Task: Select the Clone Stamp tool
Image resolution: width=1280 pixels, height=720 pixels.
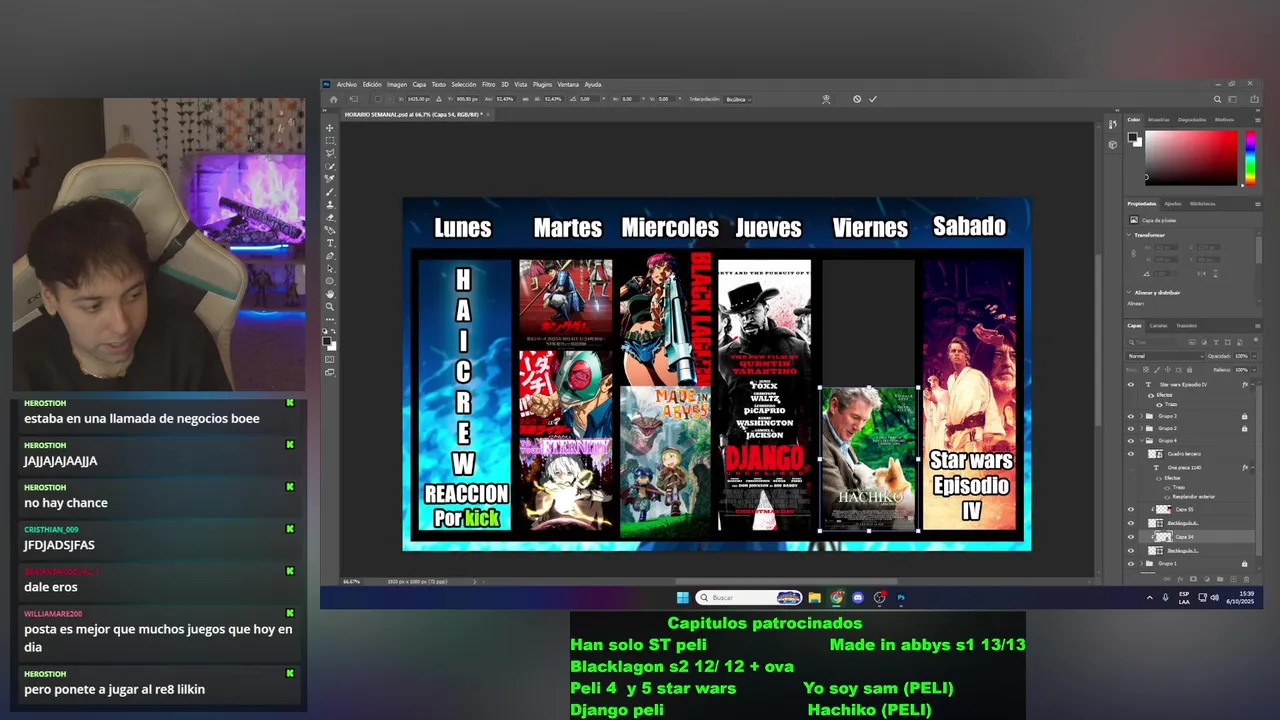Action: [330, 204]
